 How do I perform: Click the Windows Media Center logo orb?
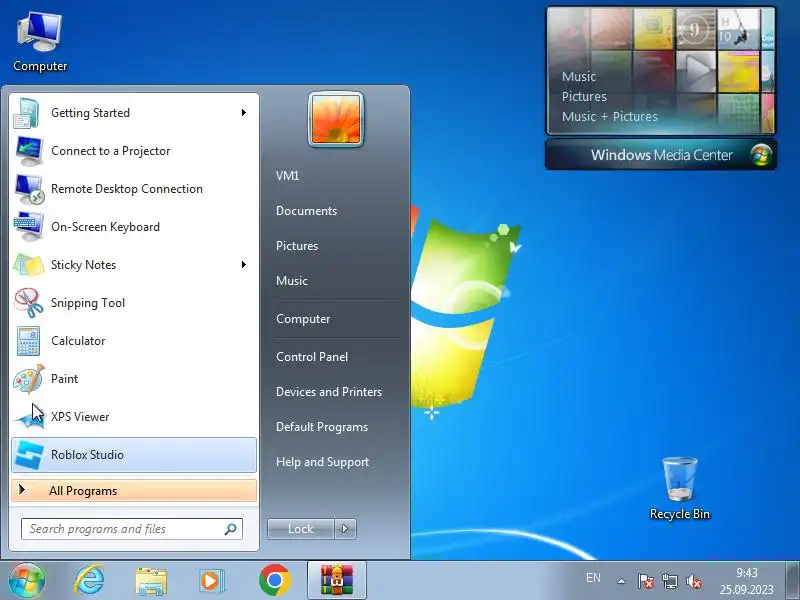[x=760, y=155]
